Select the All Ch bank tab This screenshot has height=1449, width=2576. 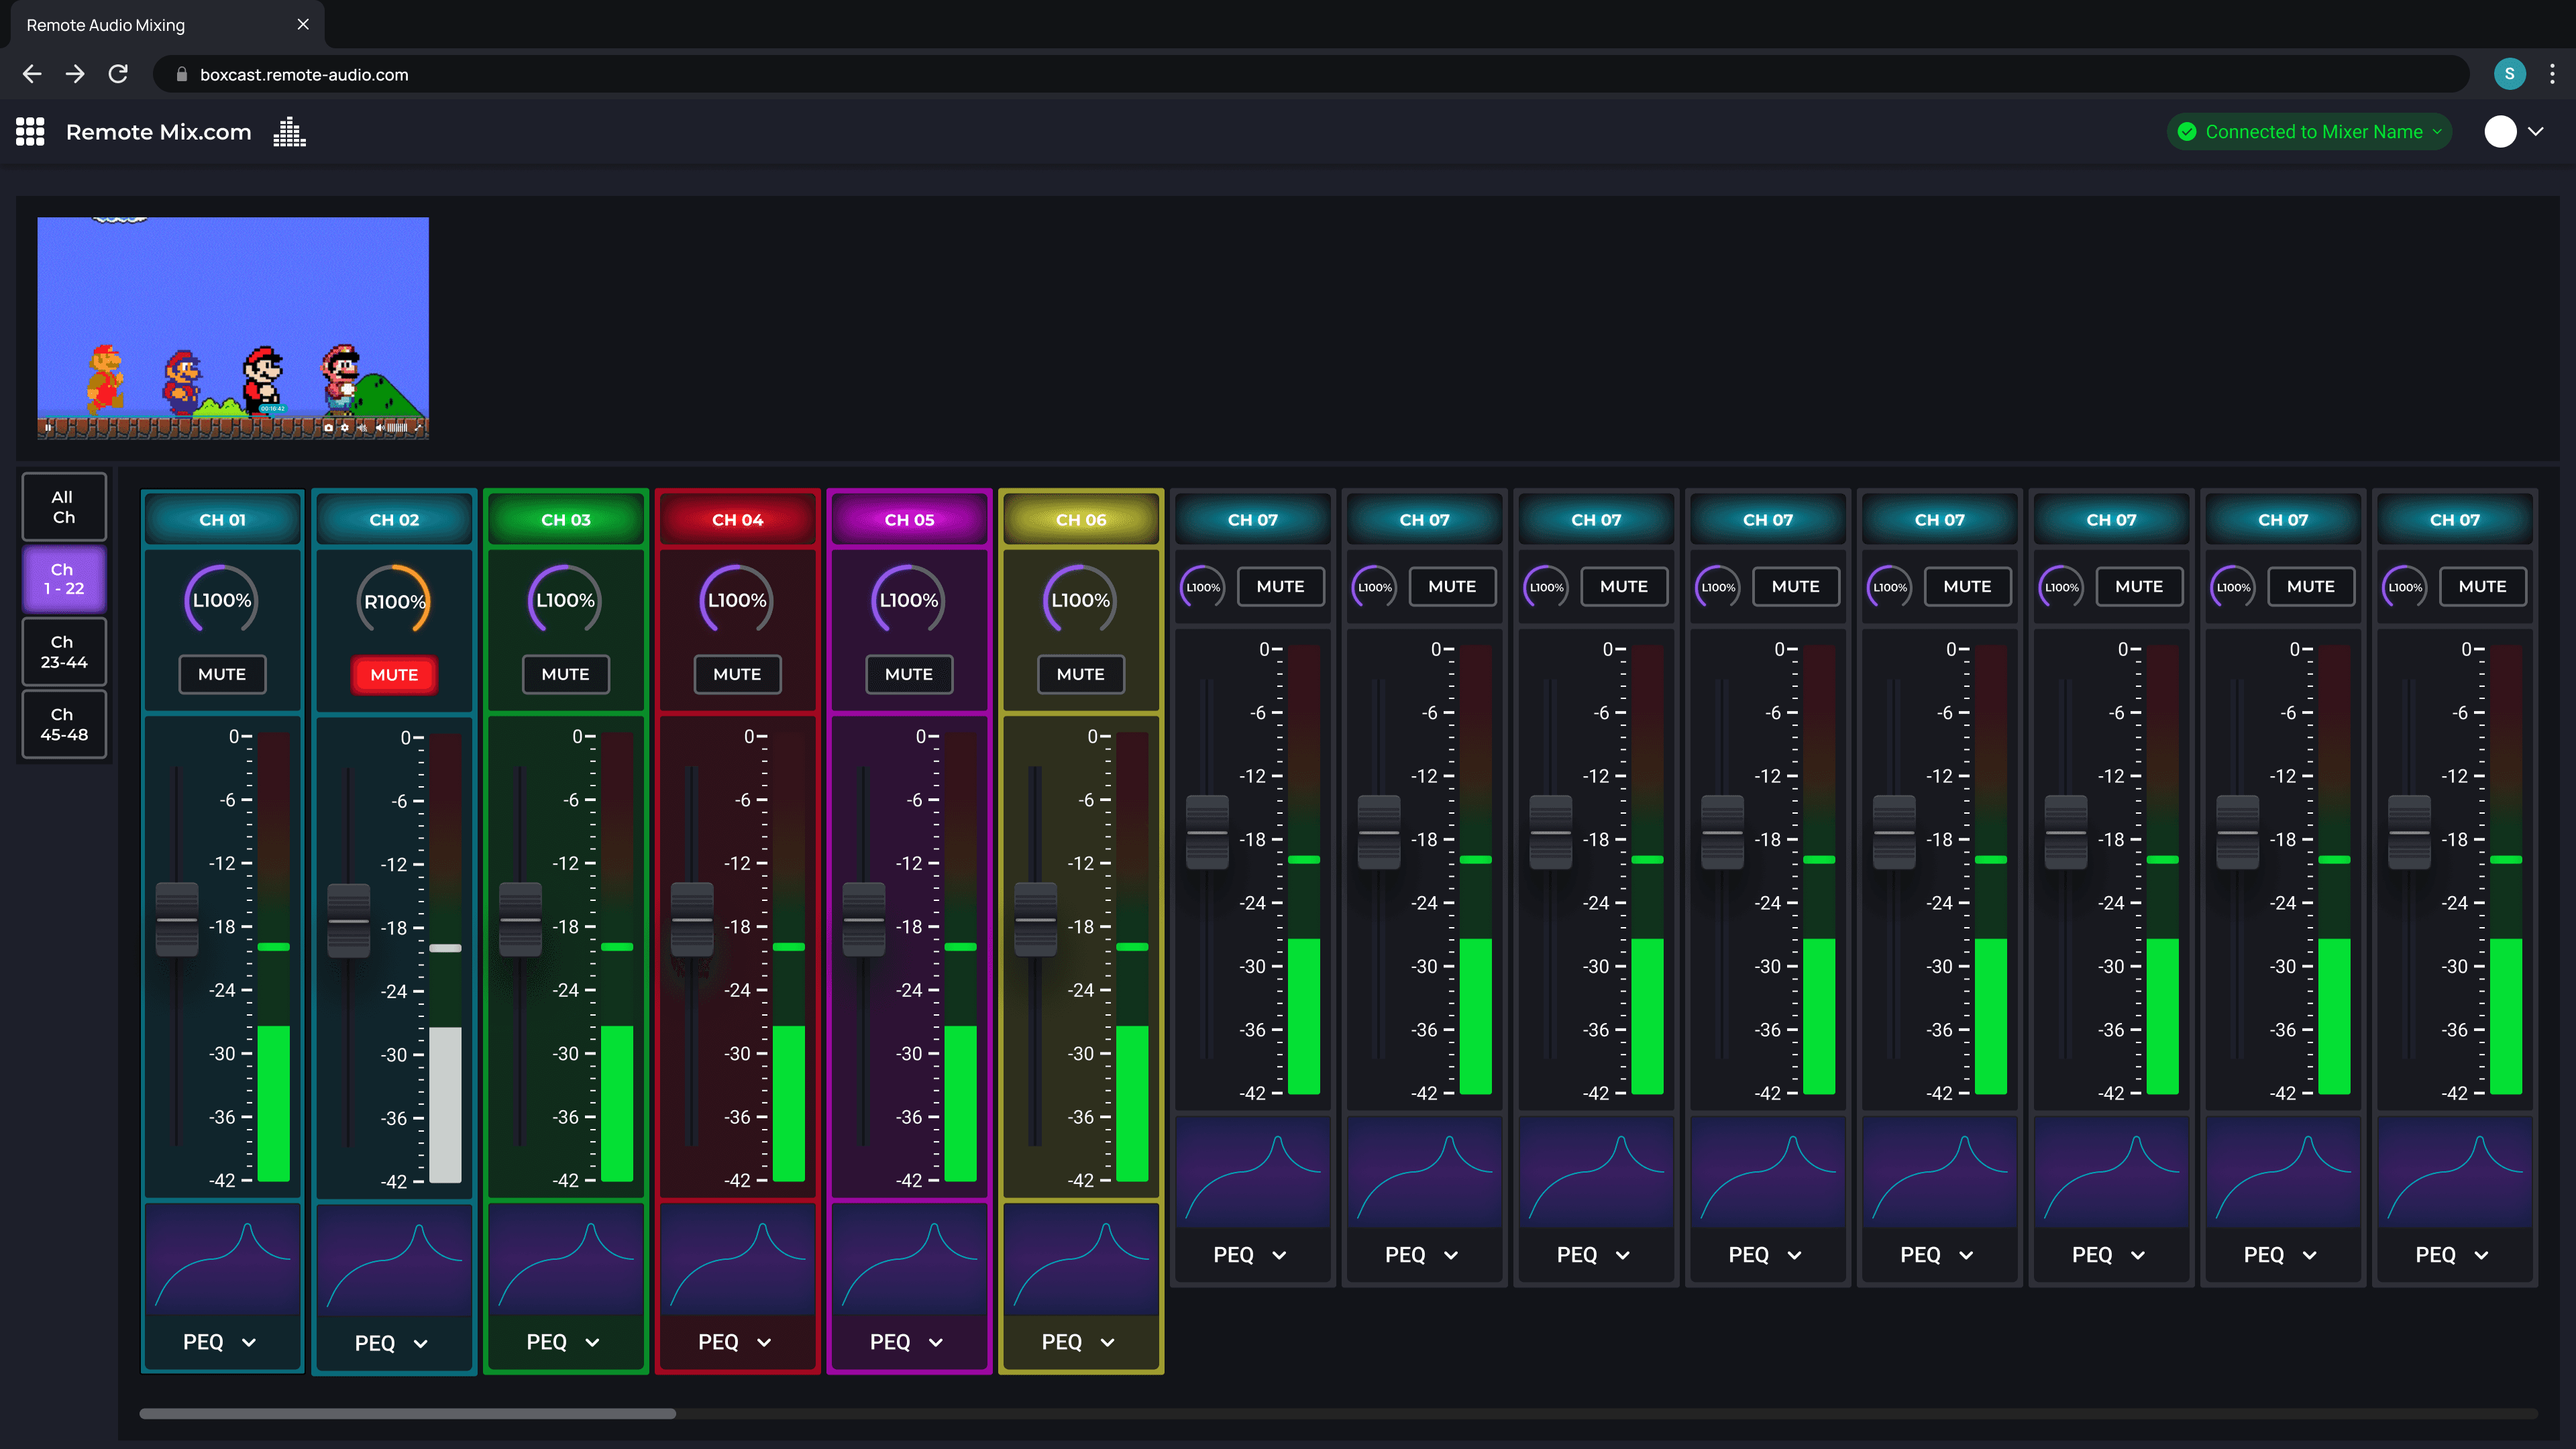point(64,507)
